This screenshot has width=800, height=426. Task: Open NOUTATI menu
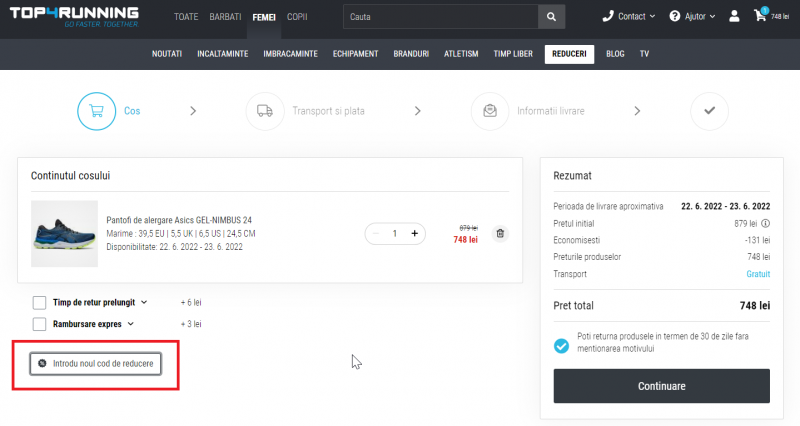pyautogui.click(x=167, y=54)
